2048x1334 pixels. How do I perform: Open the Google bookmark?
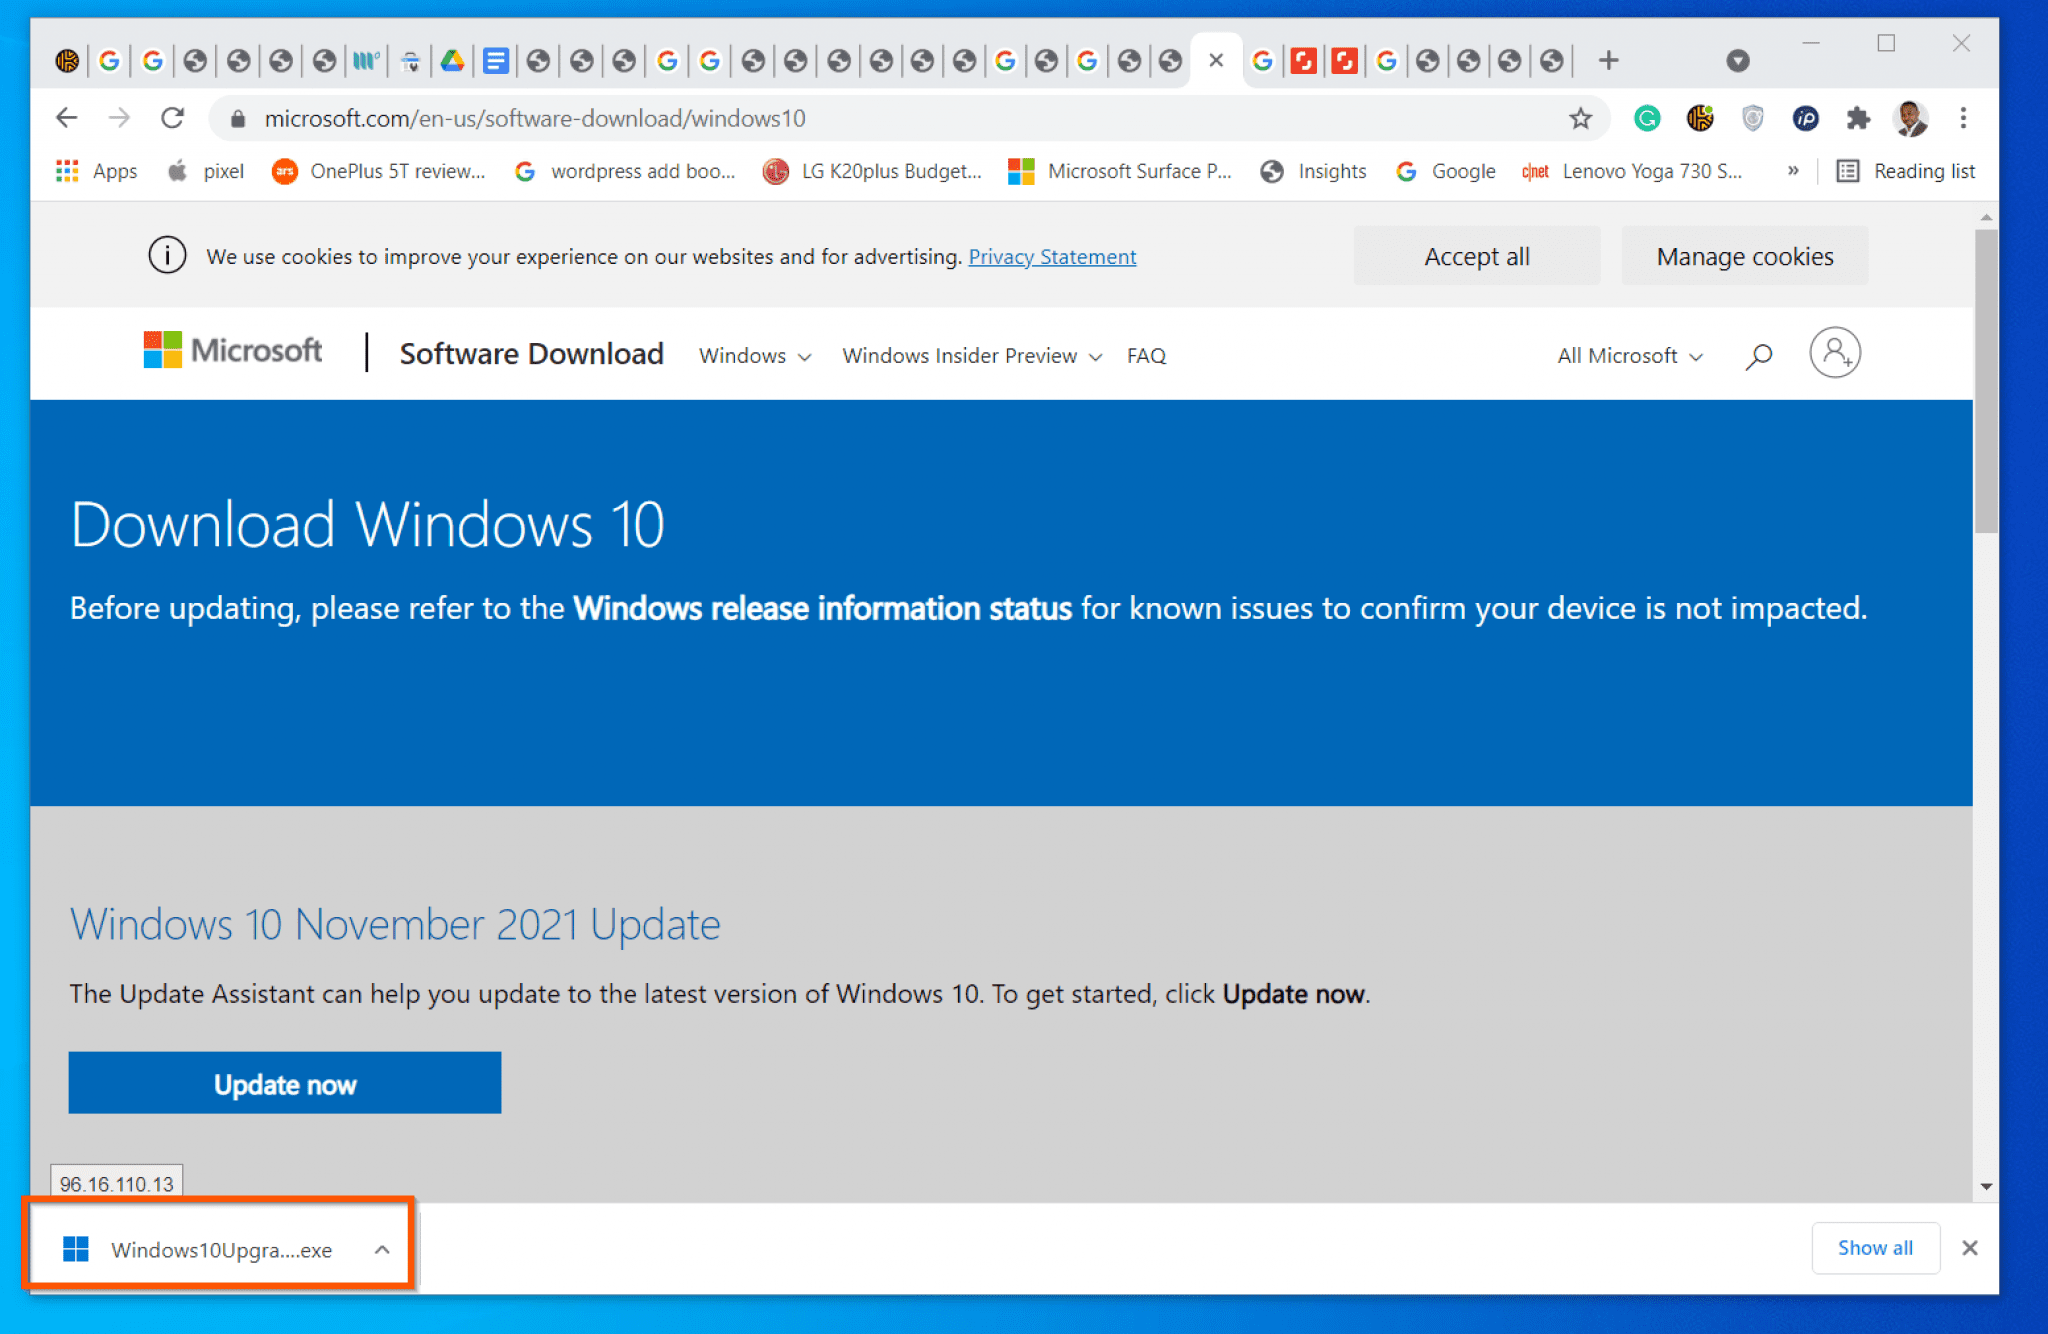coord(1446,171)
